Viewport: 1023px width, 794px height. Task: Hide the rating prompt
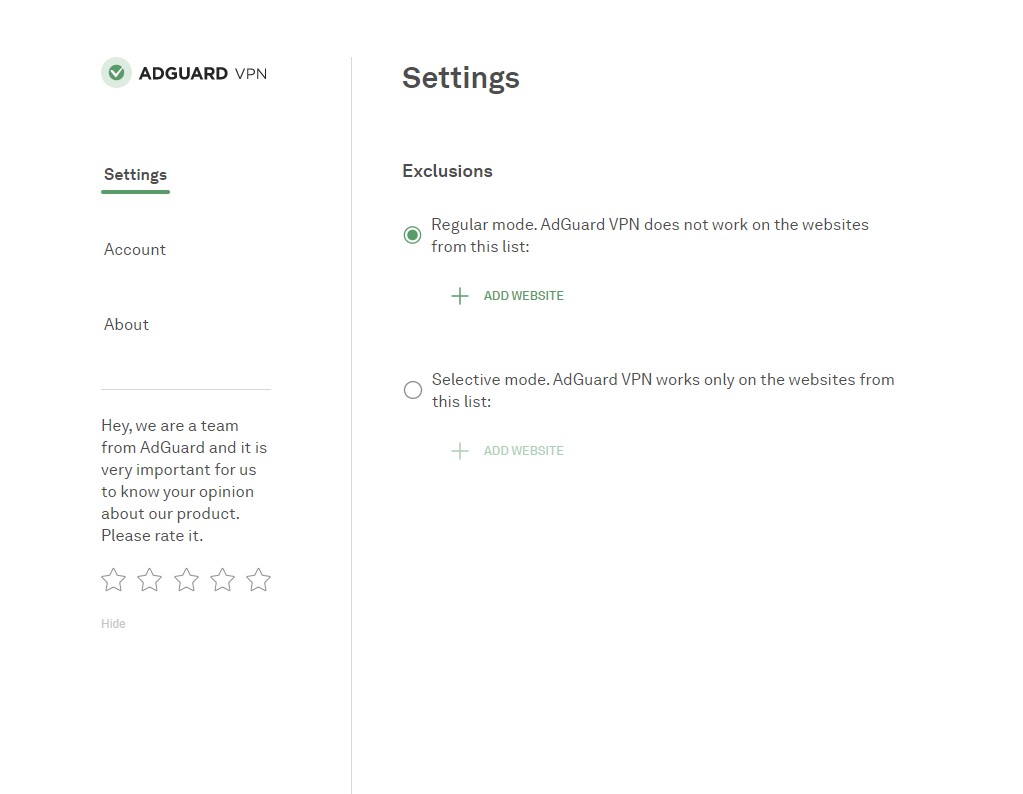pyautogui.click(x=113, y=624)
